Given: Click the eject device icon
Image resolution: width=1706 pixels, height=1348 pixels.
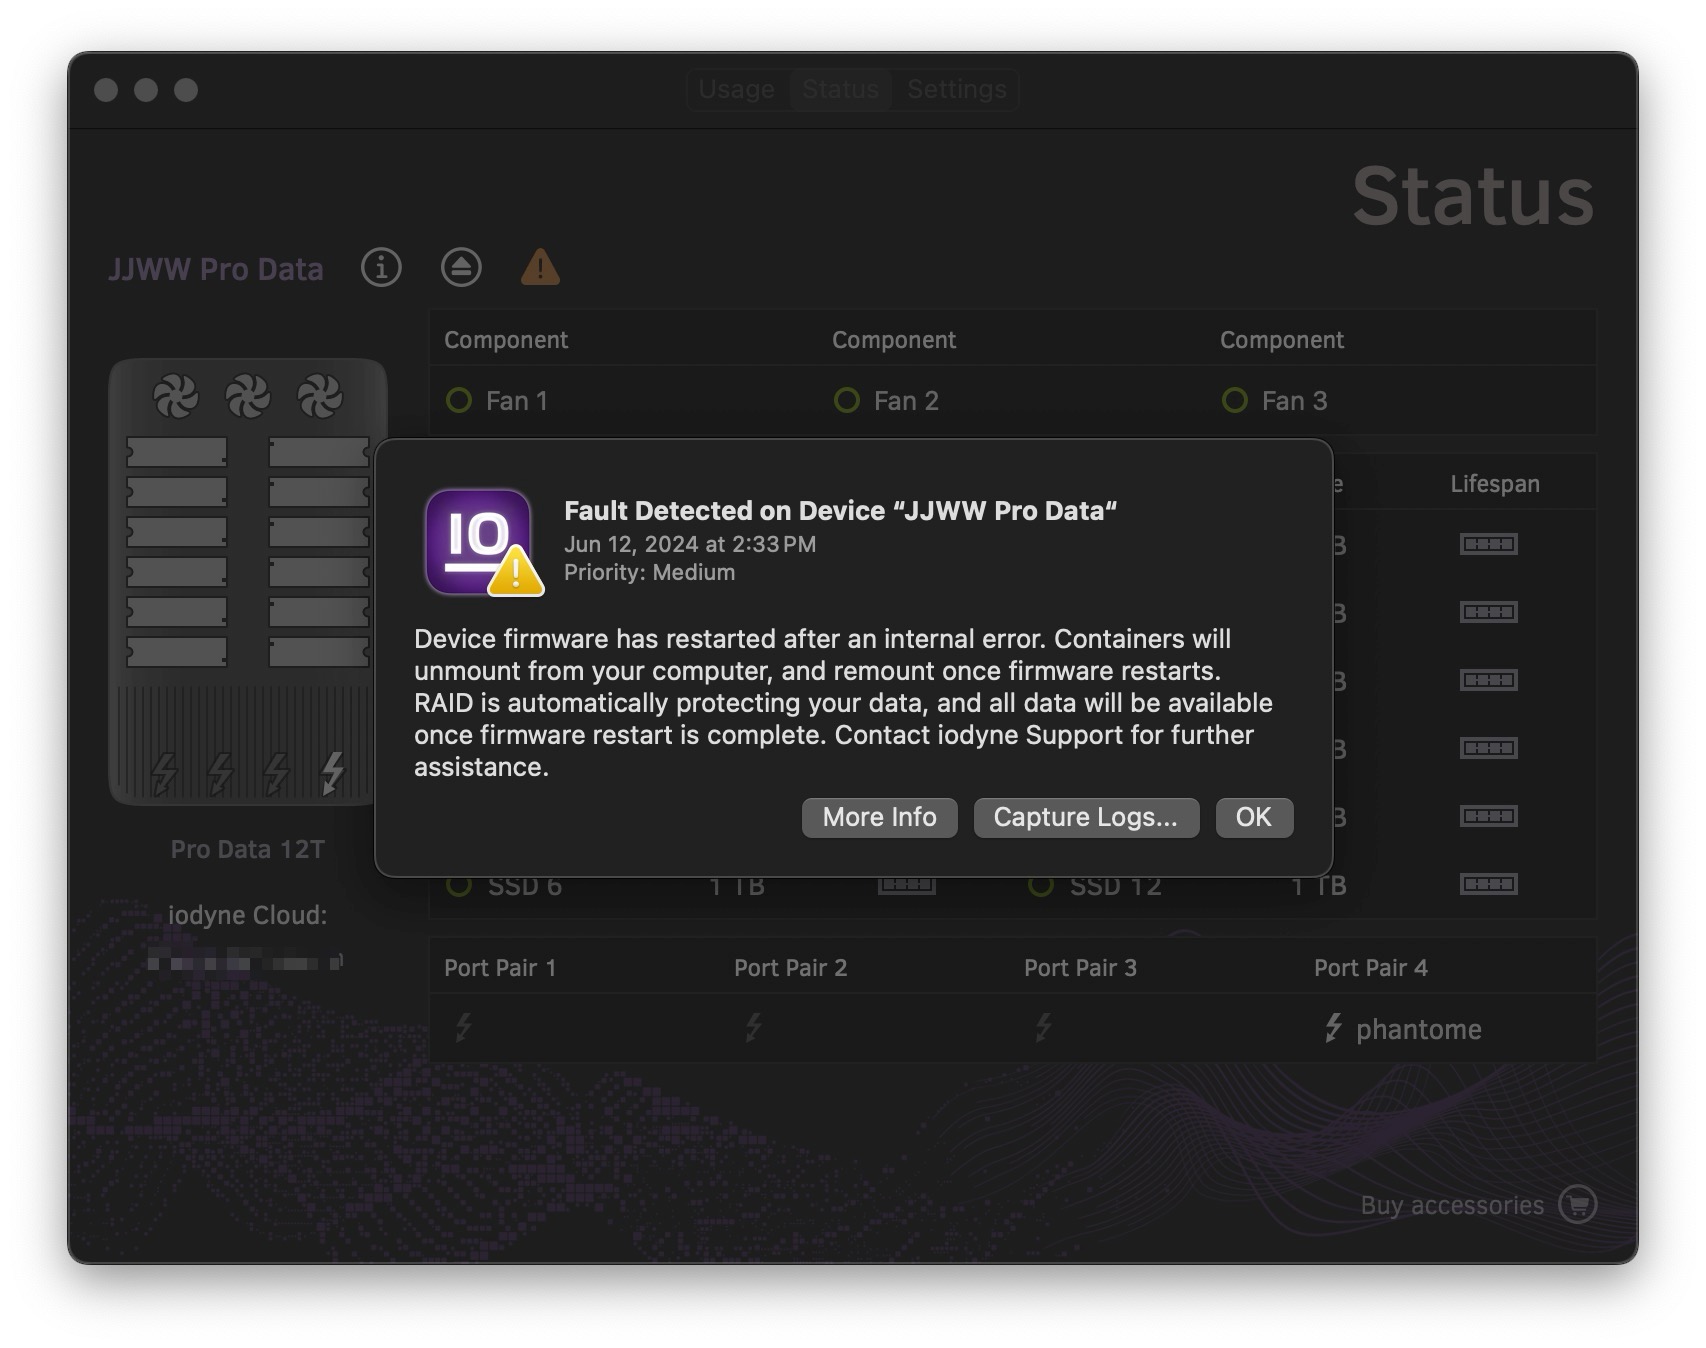Looking at the screenshot, I should [461, 267].
